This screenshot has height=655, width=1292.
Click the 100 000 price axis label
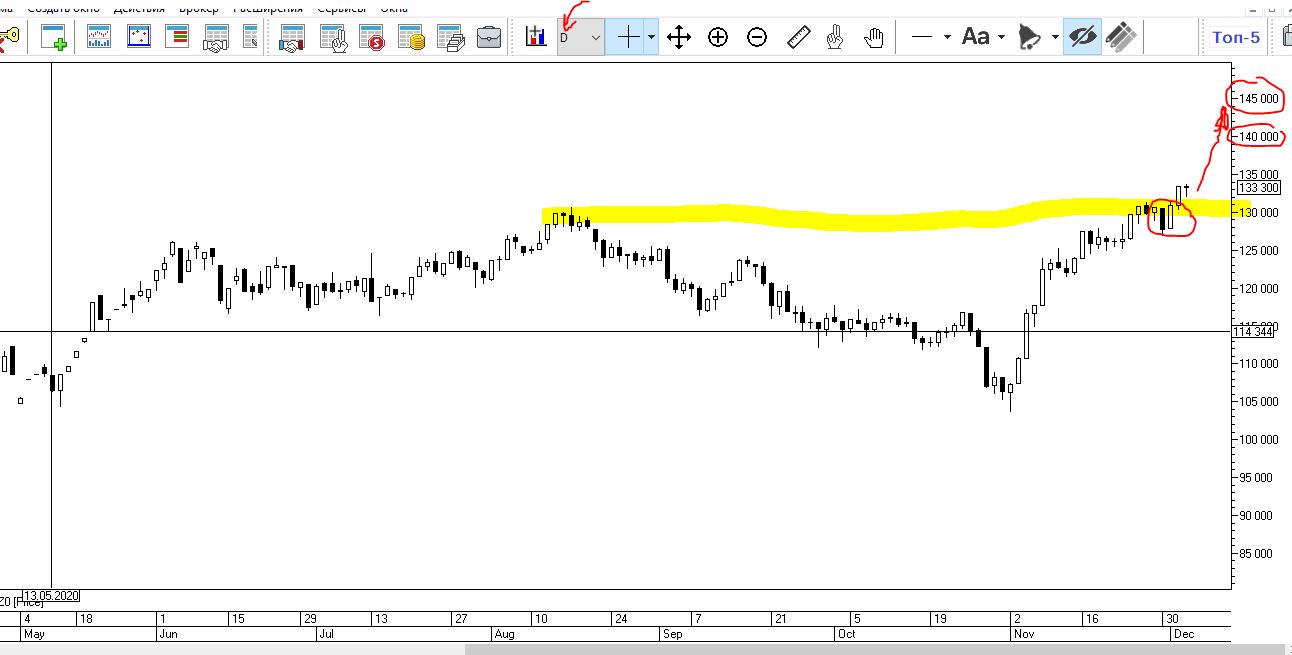point(1259,440)
